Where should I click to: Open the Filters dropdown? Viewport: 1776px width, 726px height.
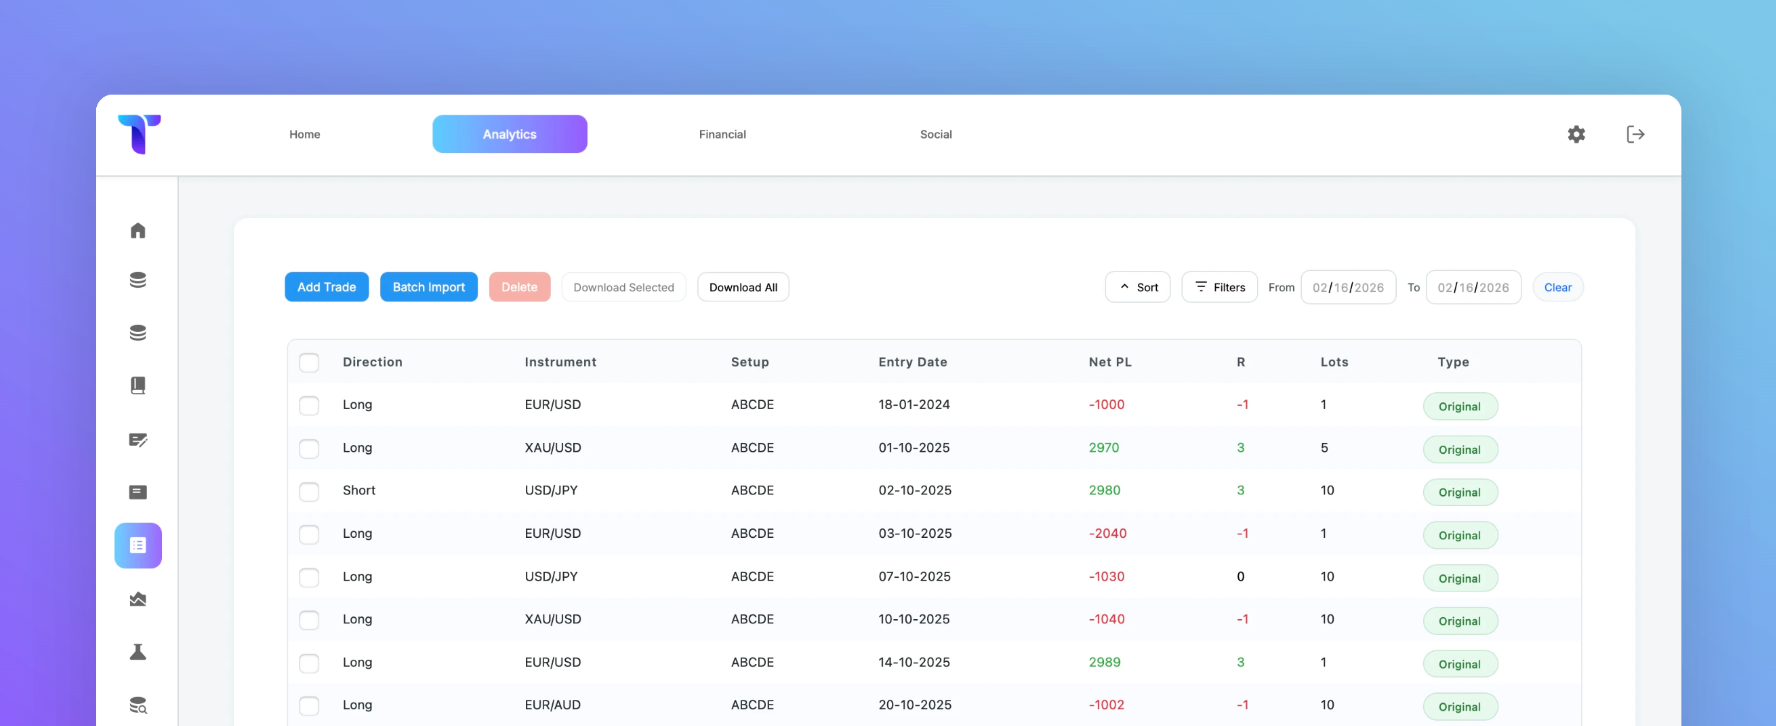coord(1219,287)
